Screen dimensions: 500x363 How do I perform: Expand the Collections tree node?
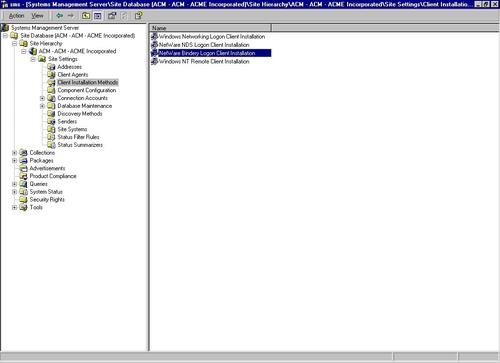point(14,153)
